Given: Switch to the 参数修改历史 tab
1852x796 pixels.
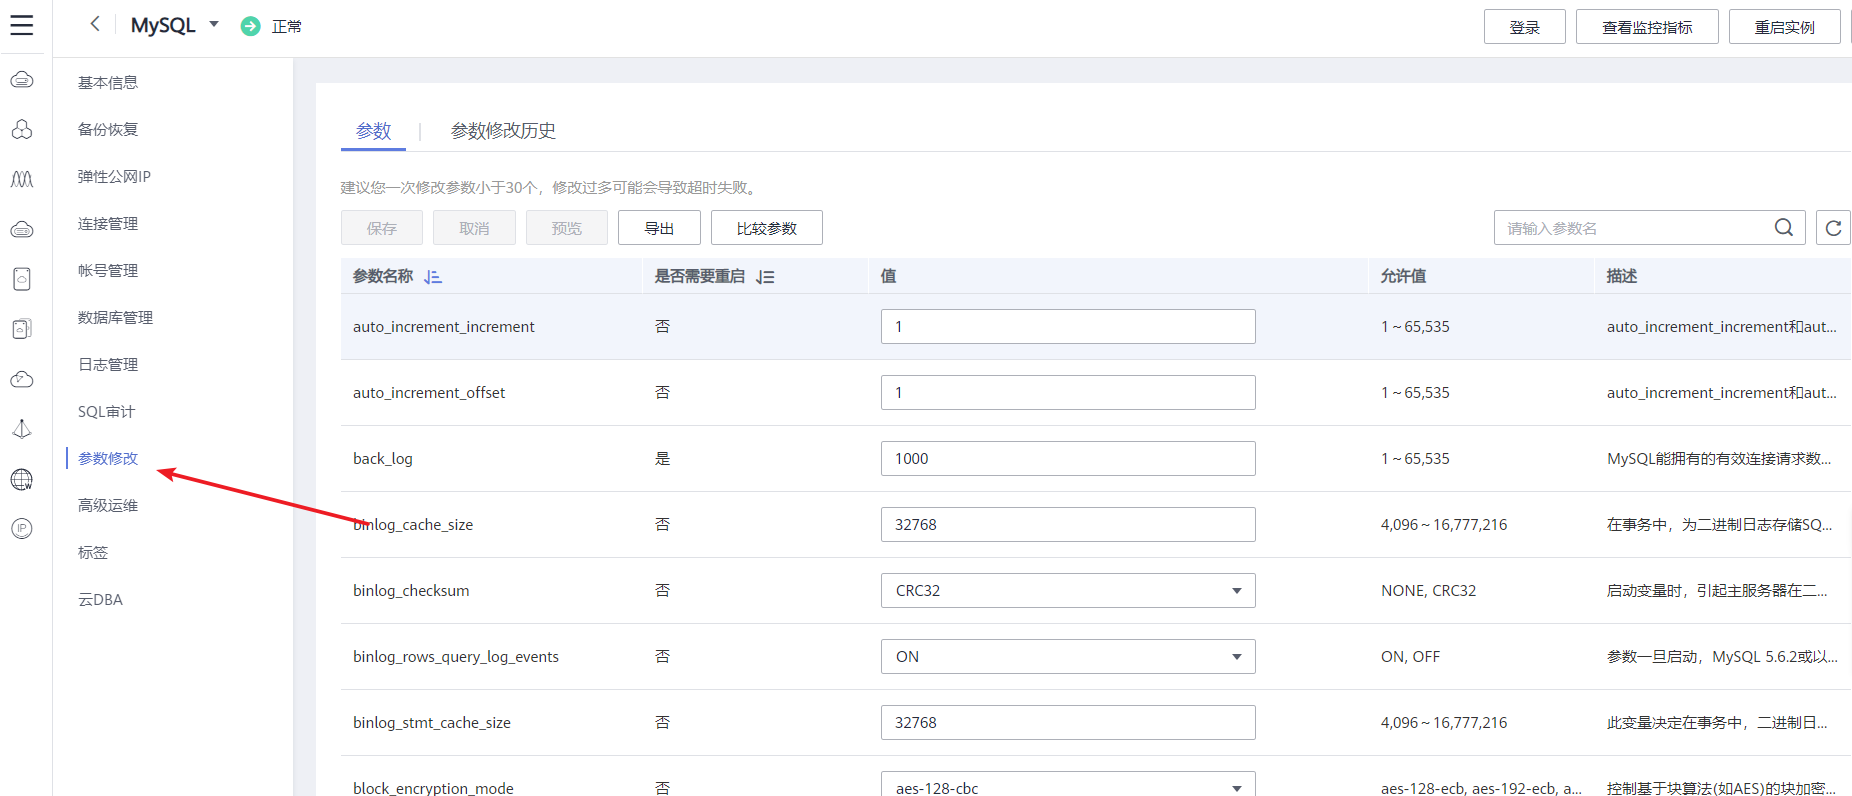Looking at the screenshot, I should tap(503, 131).
